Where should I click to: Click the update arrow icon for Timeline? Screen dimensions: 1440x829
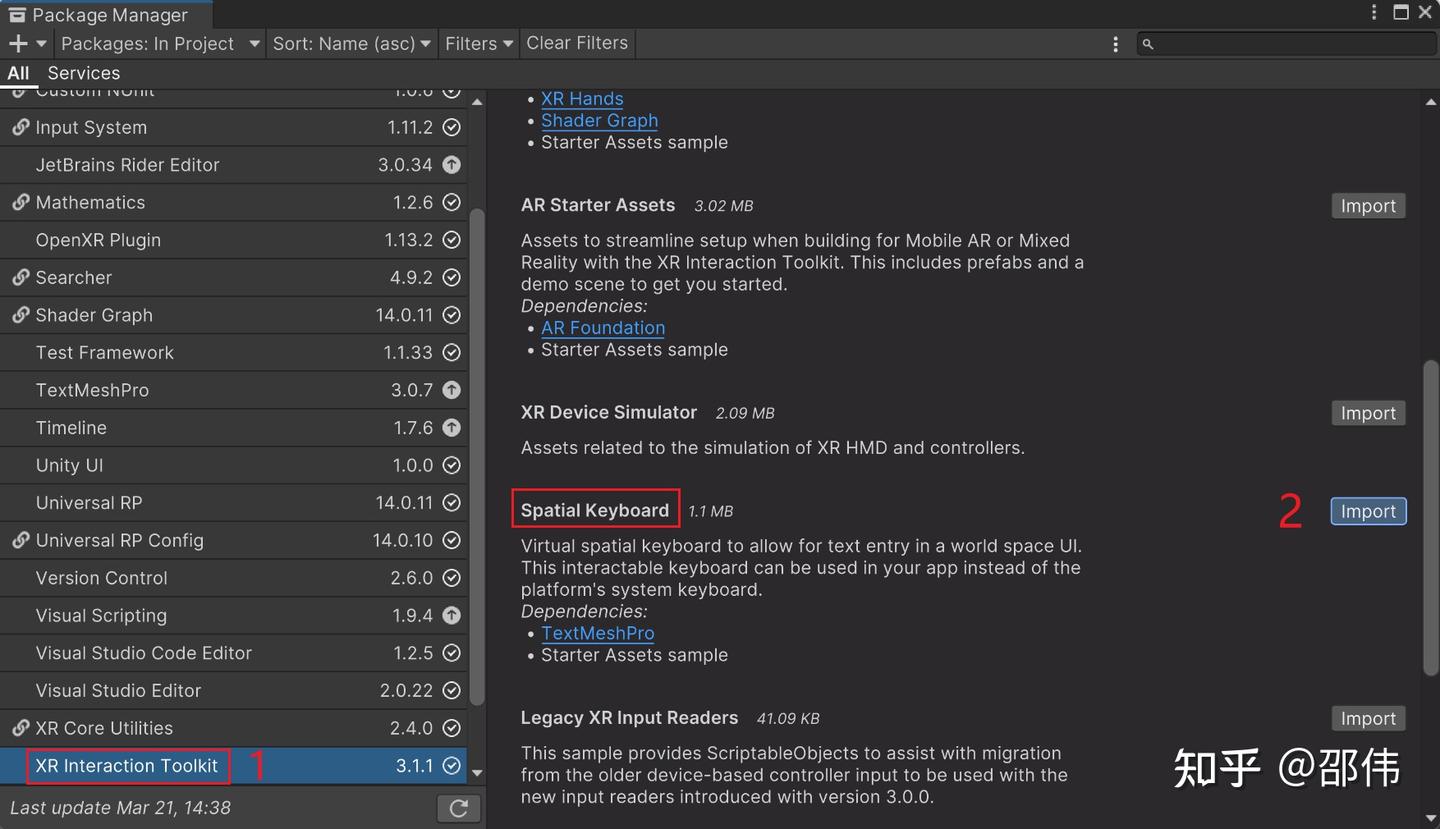point(452,428)
